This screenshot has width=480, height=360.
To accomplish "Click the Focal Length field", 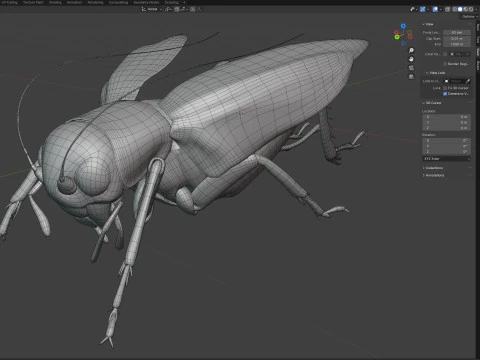I will pos(457,32).
